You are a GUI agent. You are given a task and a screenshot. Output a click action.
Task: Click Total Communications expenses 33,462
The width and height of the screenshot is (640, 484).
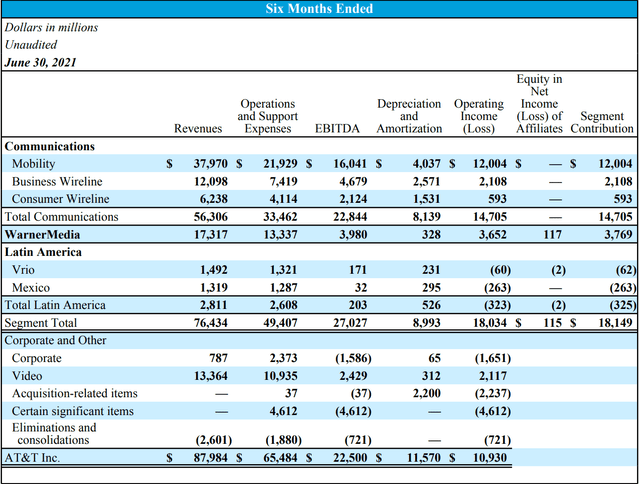coord(280,217)
